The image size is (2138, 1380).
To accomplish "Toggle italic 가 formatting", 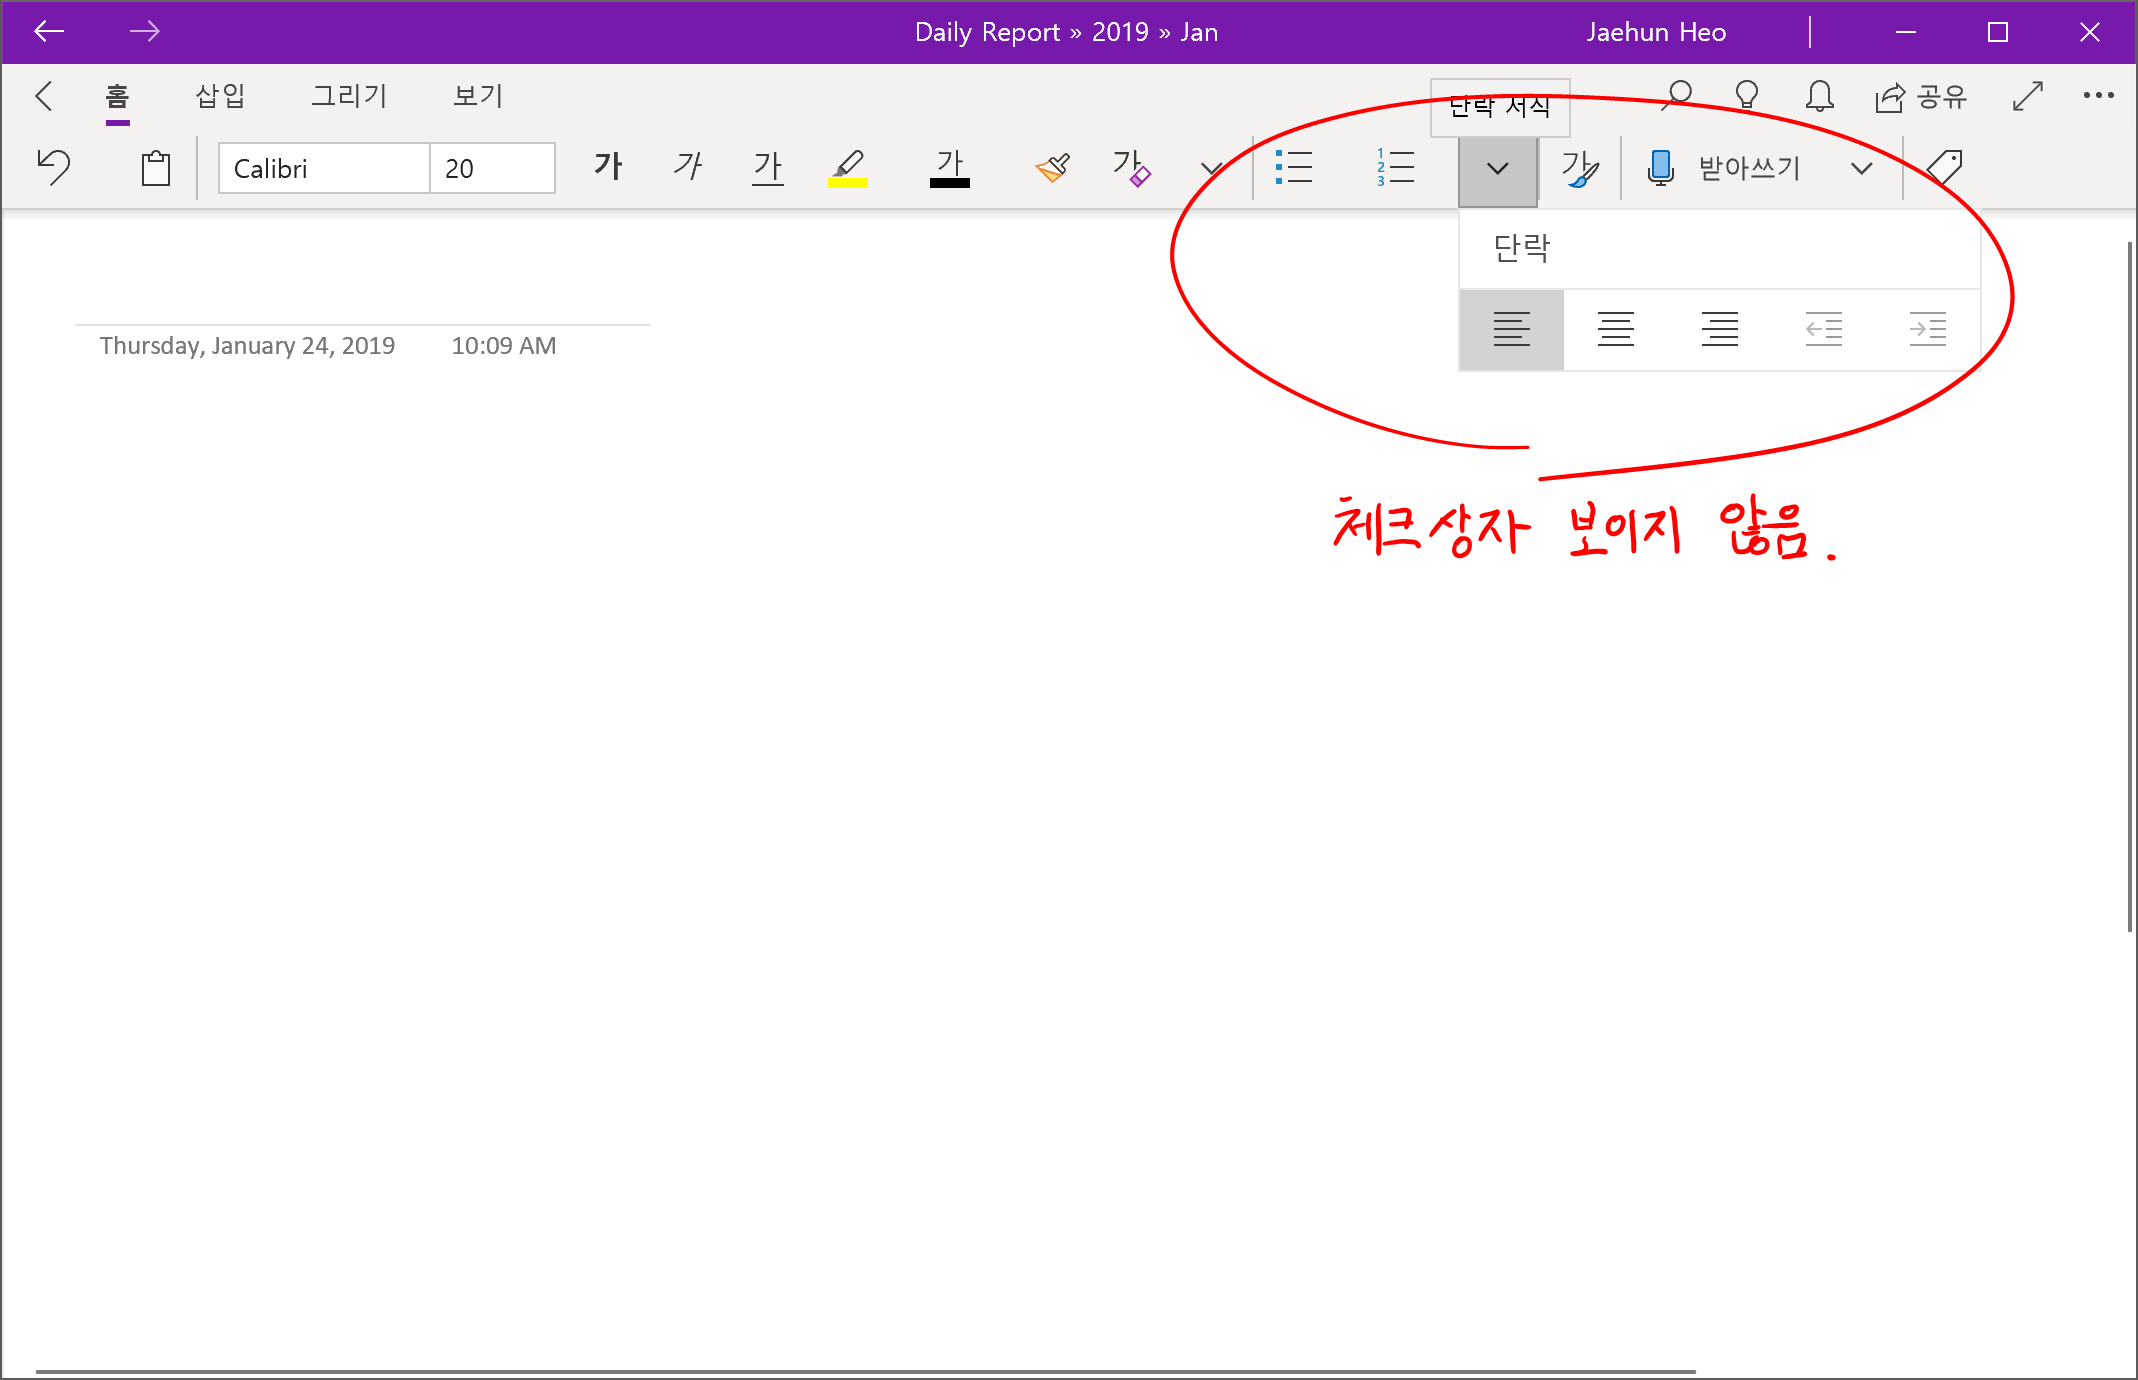I will pyautogui.click(x=687, y=167).
